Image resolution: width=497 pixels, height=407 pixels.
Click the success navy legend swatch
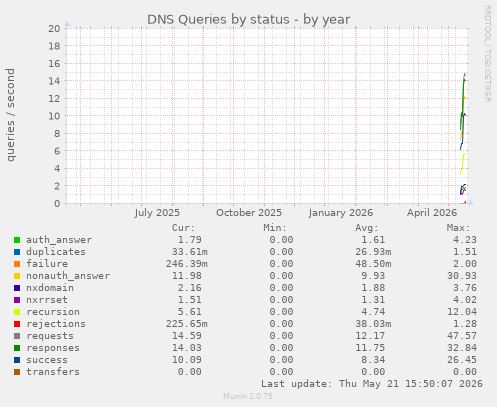pyautogui.click(x=17, y=360)
